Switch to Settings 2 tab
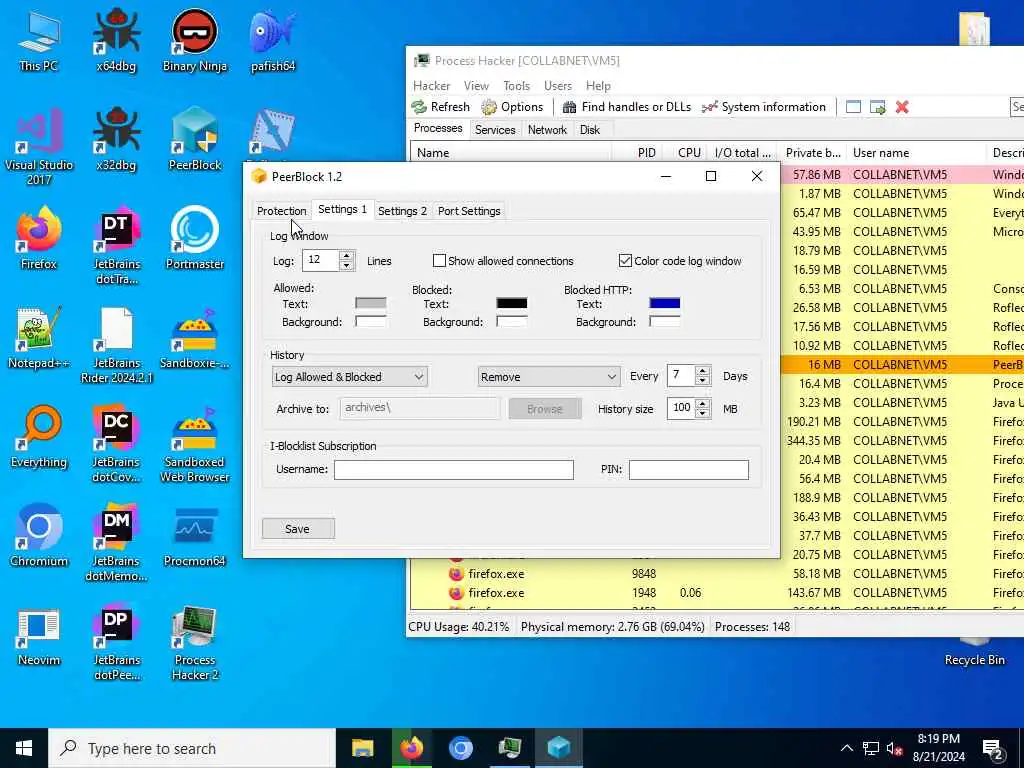This screenshot has height=768, width=1024. click(x=402, y=211)
